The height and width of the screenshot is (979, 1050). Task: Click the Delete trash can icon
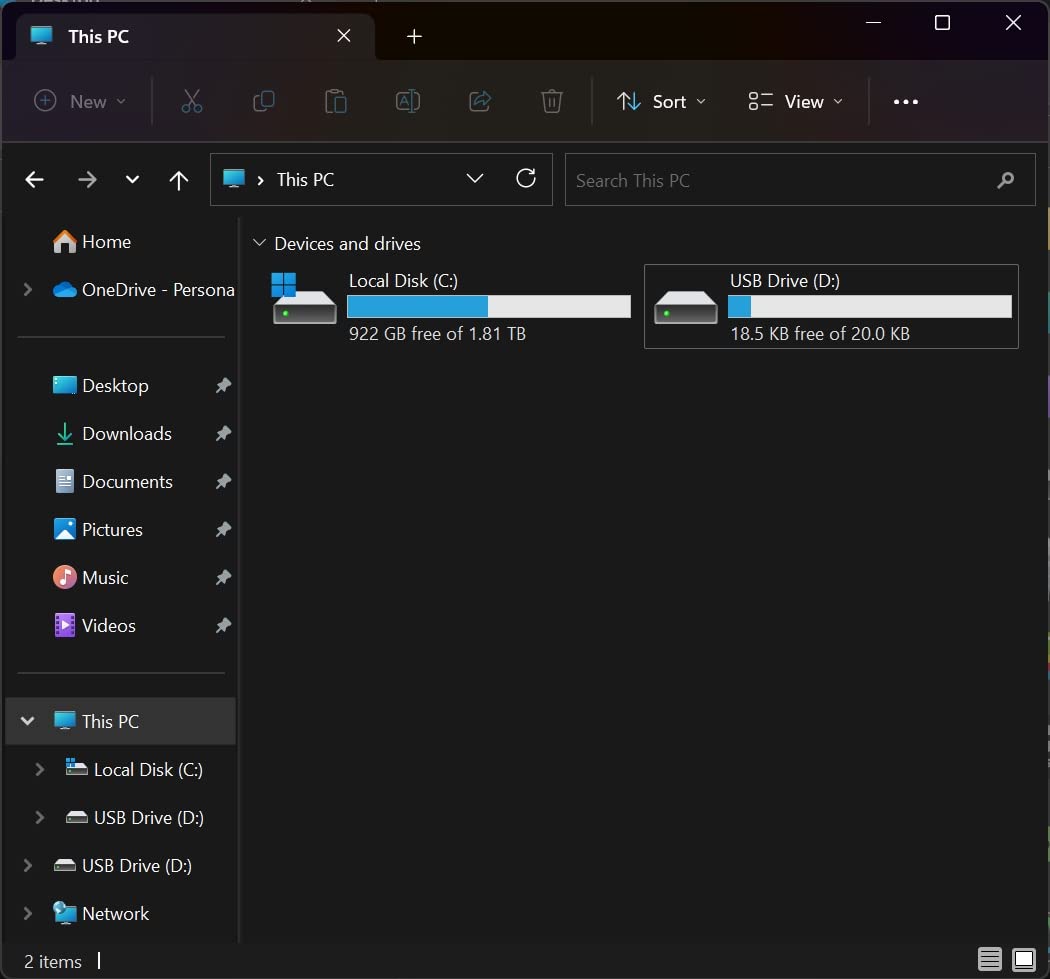click(x=552, y=102)
